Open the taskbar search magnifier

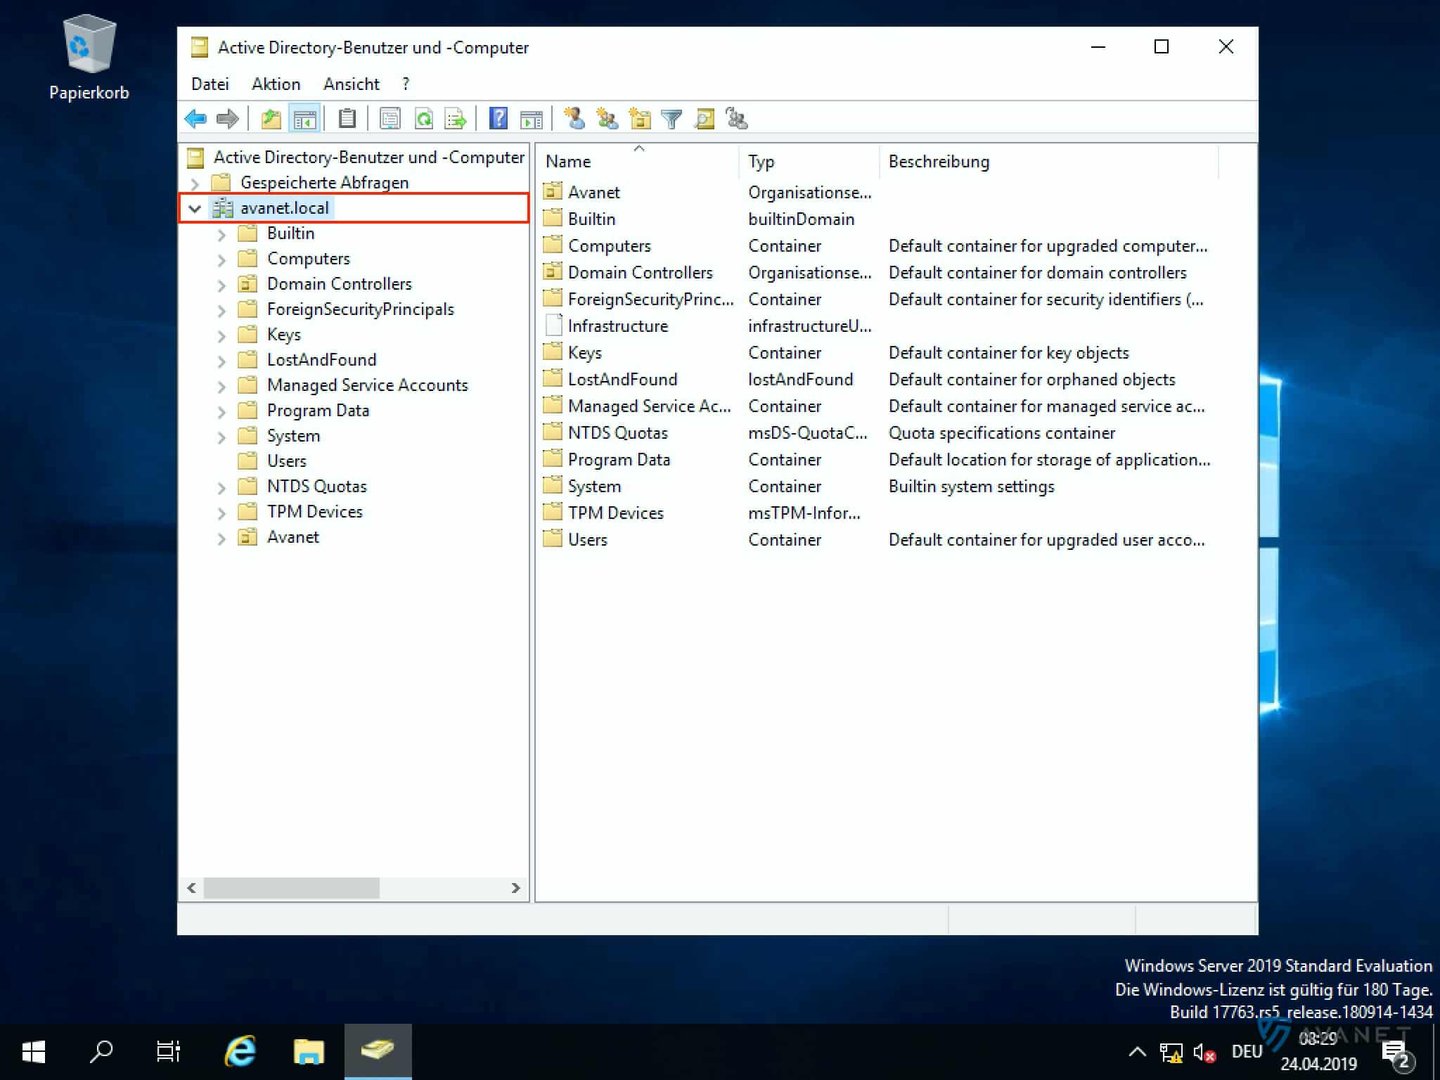(x=101, y=1051)
